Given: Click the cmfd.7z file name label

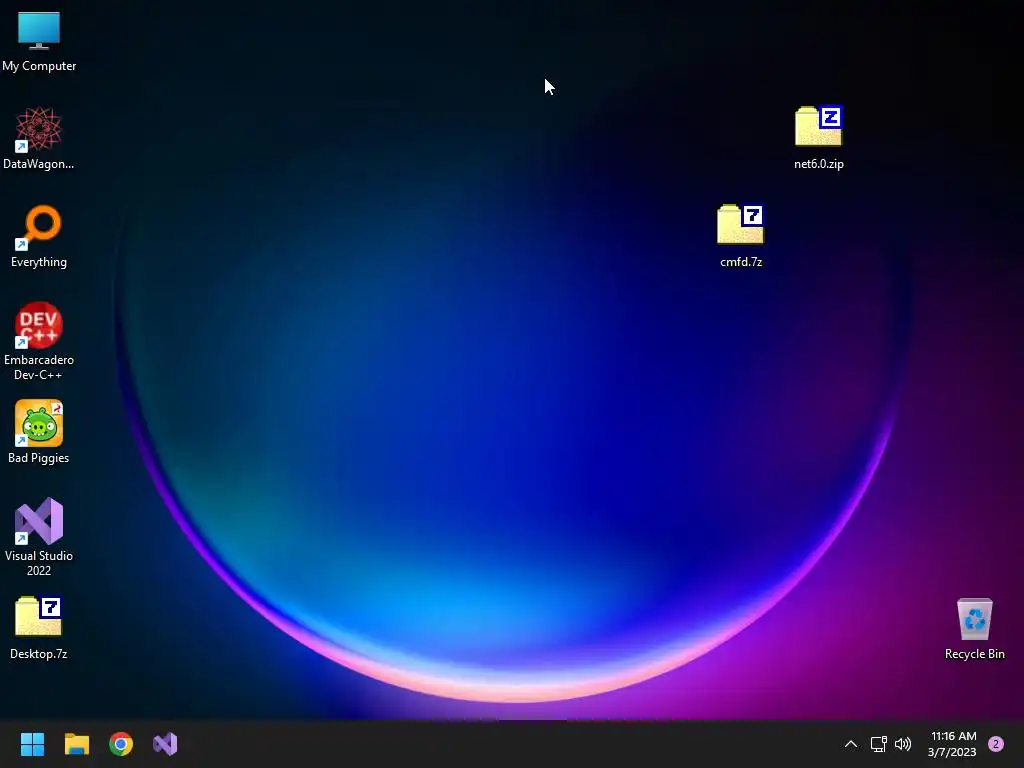Looking at the screenshot, I should [741, 262].
